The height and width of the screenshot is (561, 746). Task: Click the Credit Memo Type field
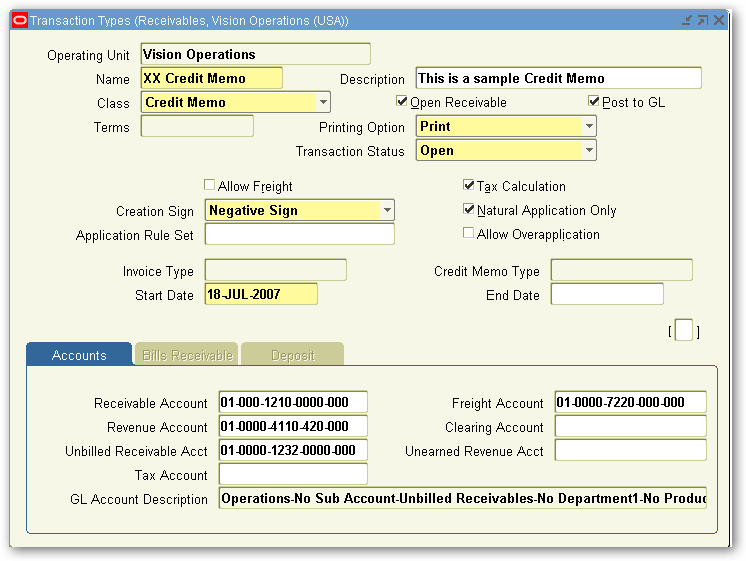point(621,270)
